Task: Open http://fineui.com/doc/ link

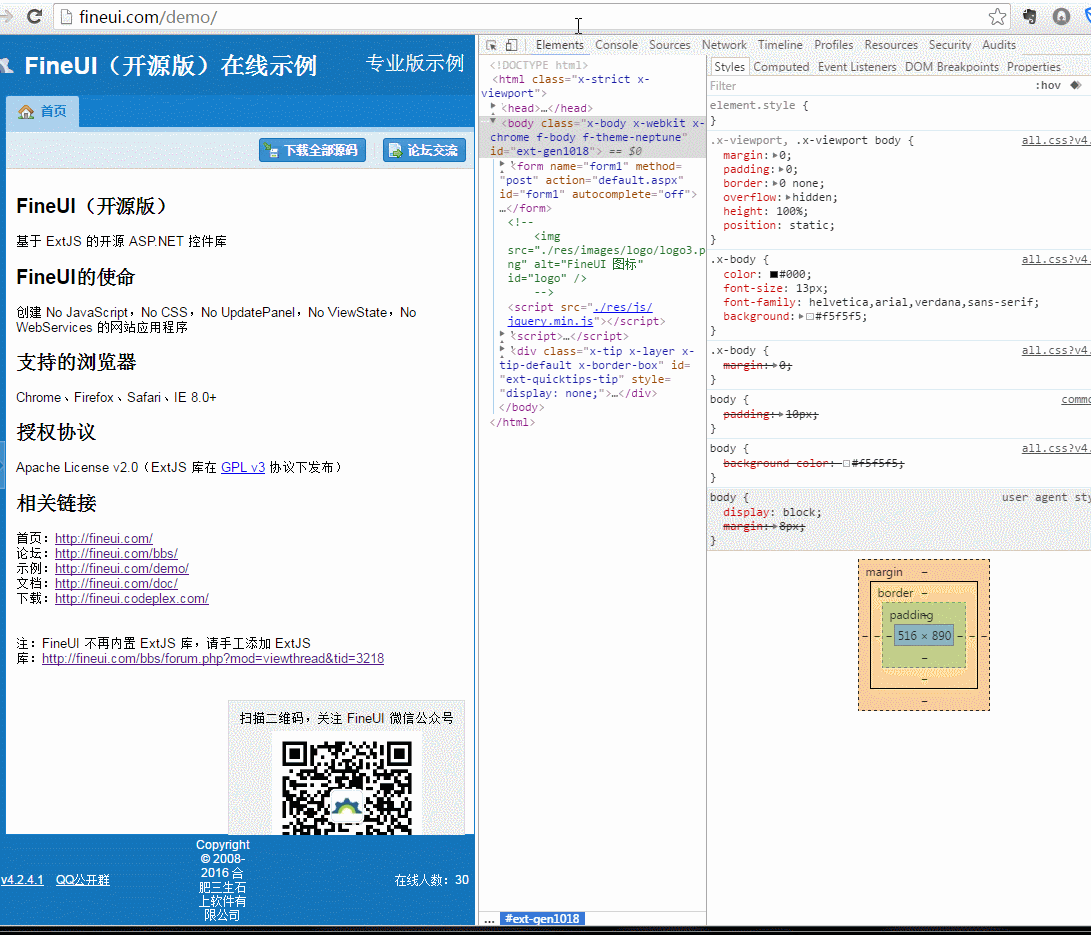Action: click(116, 584)
